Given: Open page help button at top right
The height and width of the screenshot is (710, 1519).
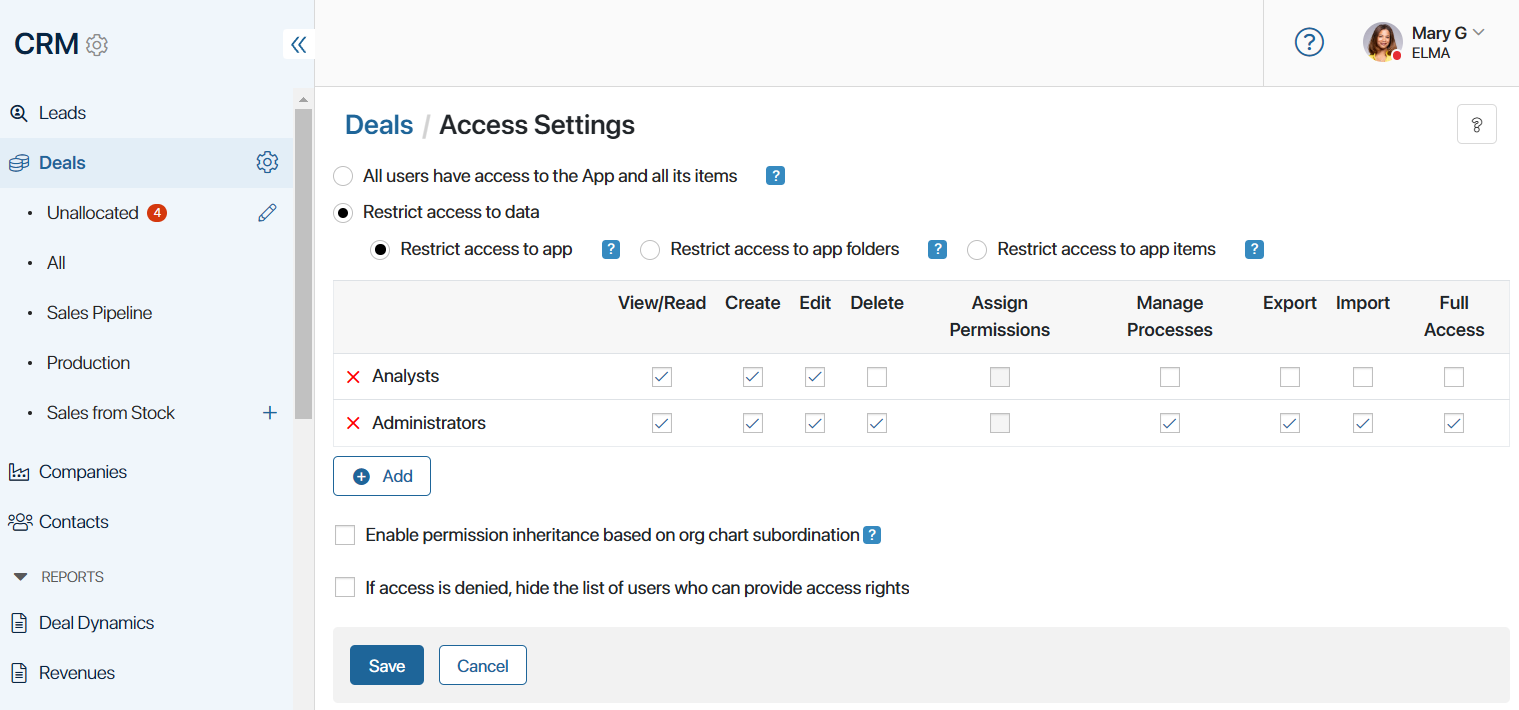Looking at the screenshot, I should click(1477, 124).
